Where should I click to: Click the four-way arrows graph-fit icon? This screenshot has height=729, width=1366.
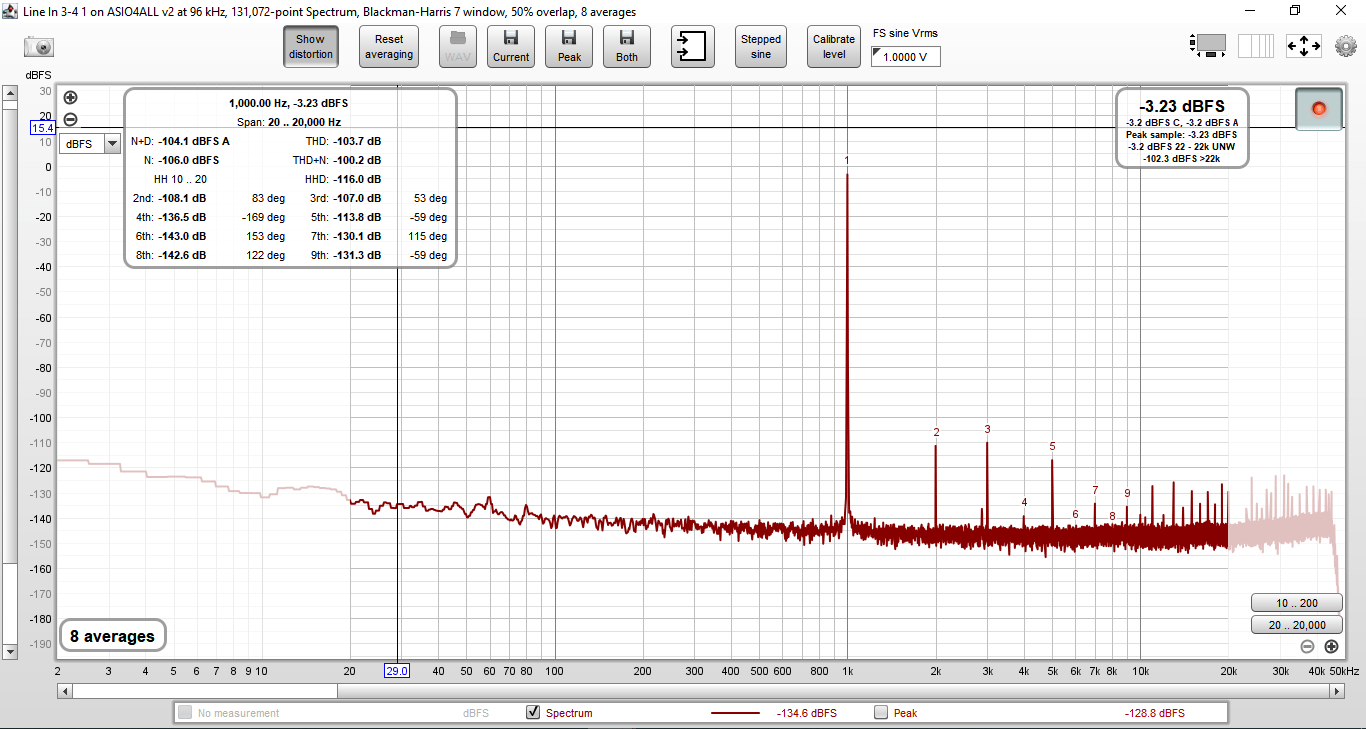(x=1303, y=46)
